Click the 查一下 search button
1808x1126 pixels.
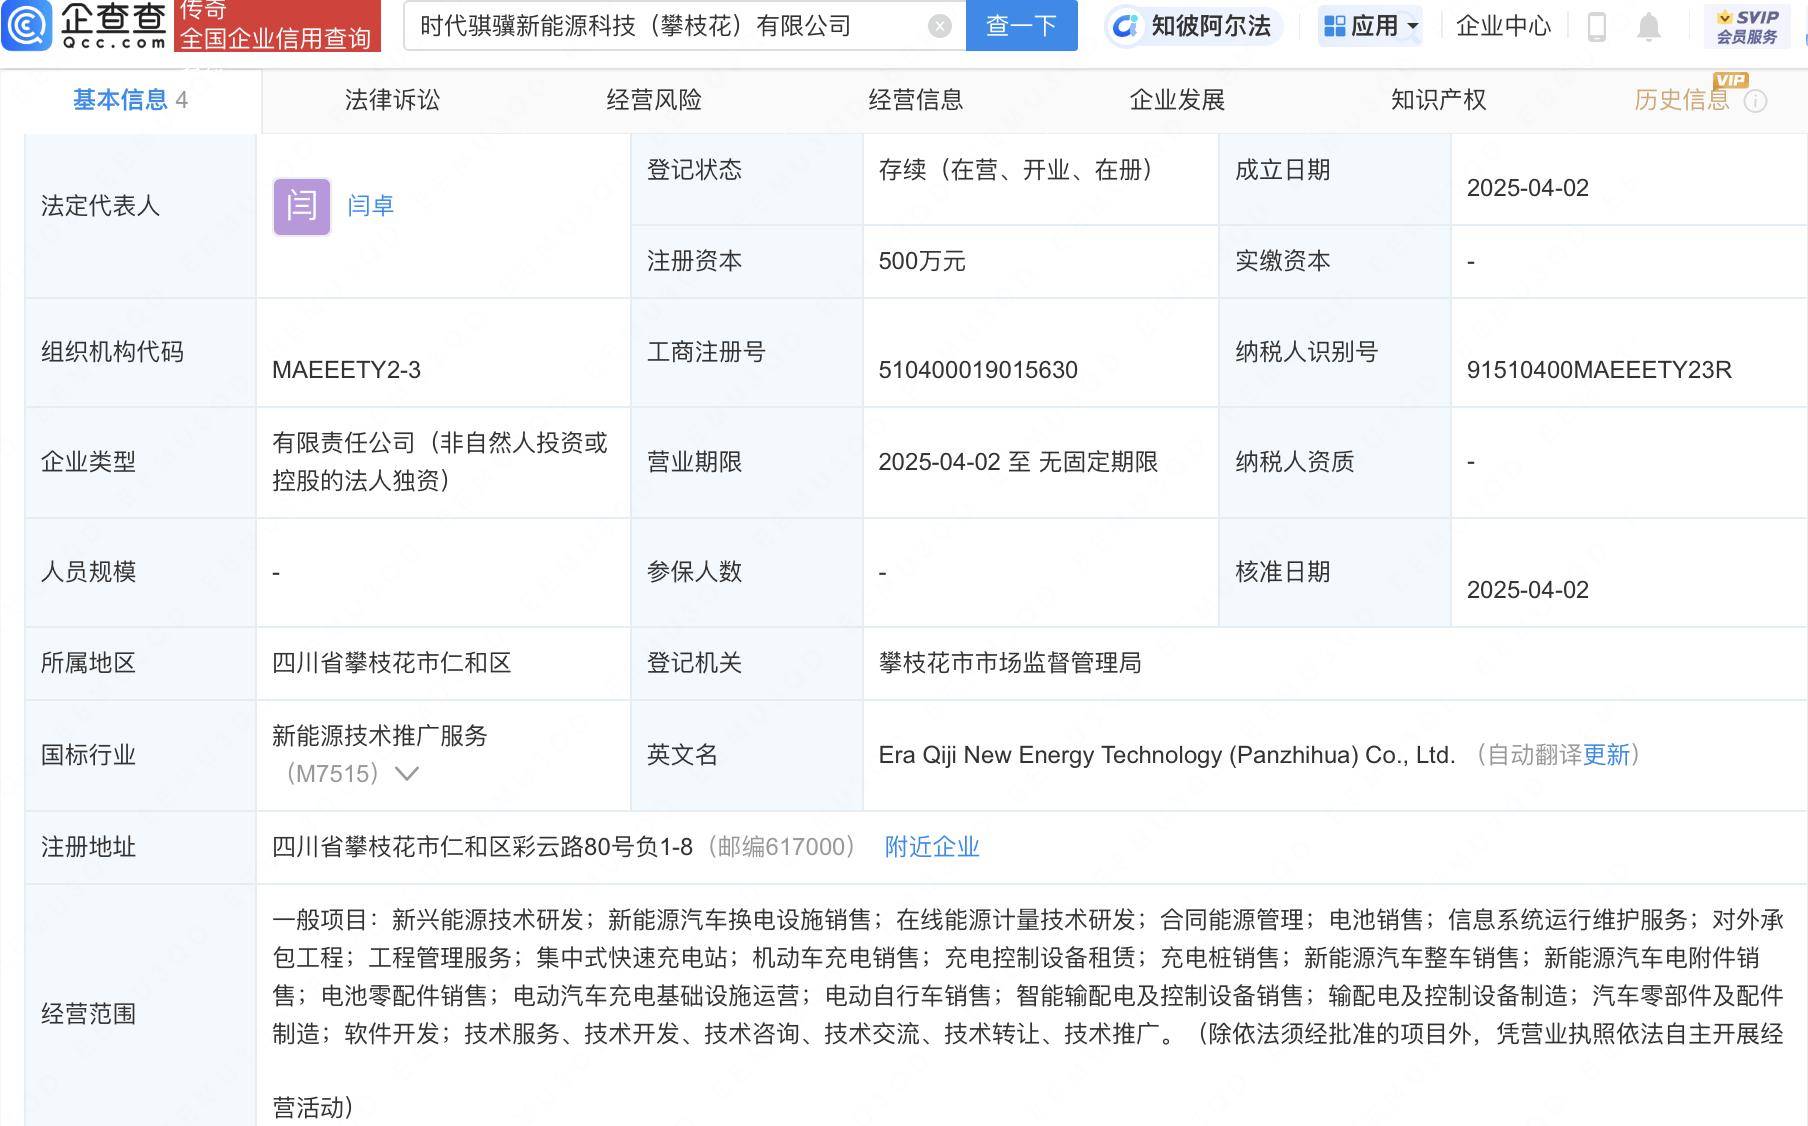coord(1020,26)
